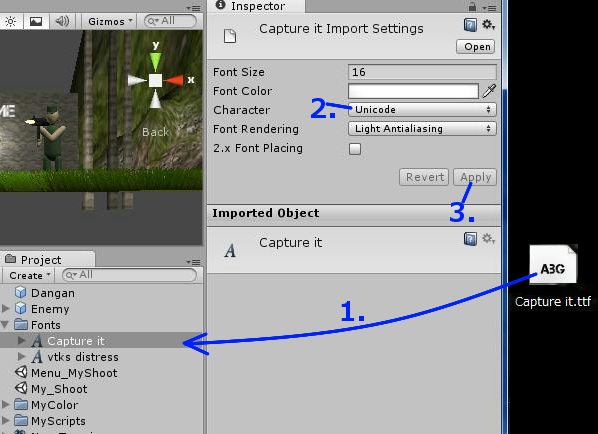Collapse the Fonts folder
598x434 pixels.
(5, 325)
